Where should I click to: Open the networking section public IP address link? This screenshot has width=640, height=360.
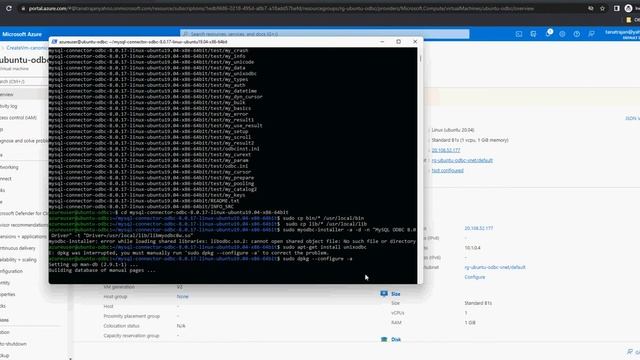pyautogui.click(x=478, y=228)
